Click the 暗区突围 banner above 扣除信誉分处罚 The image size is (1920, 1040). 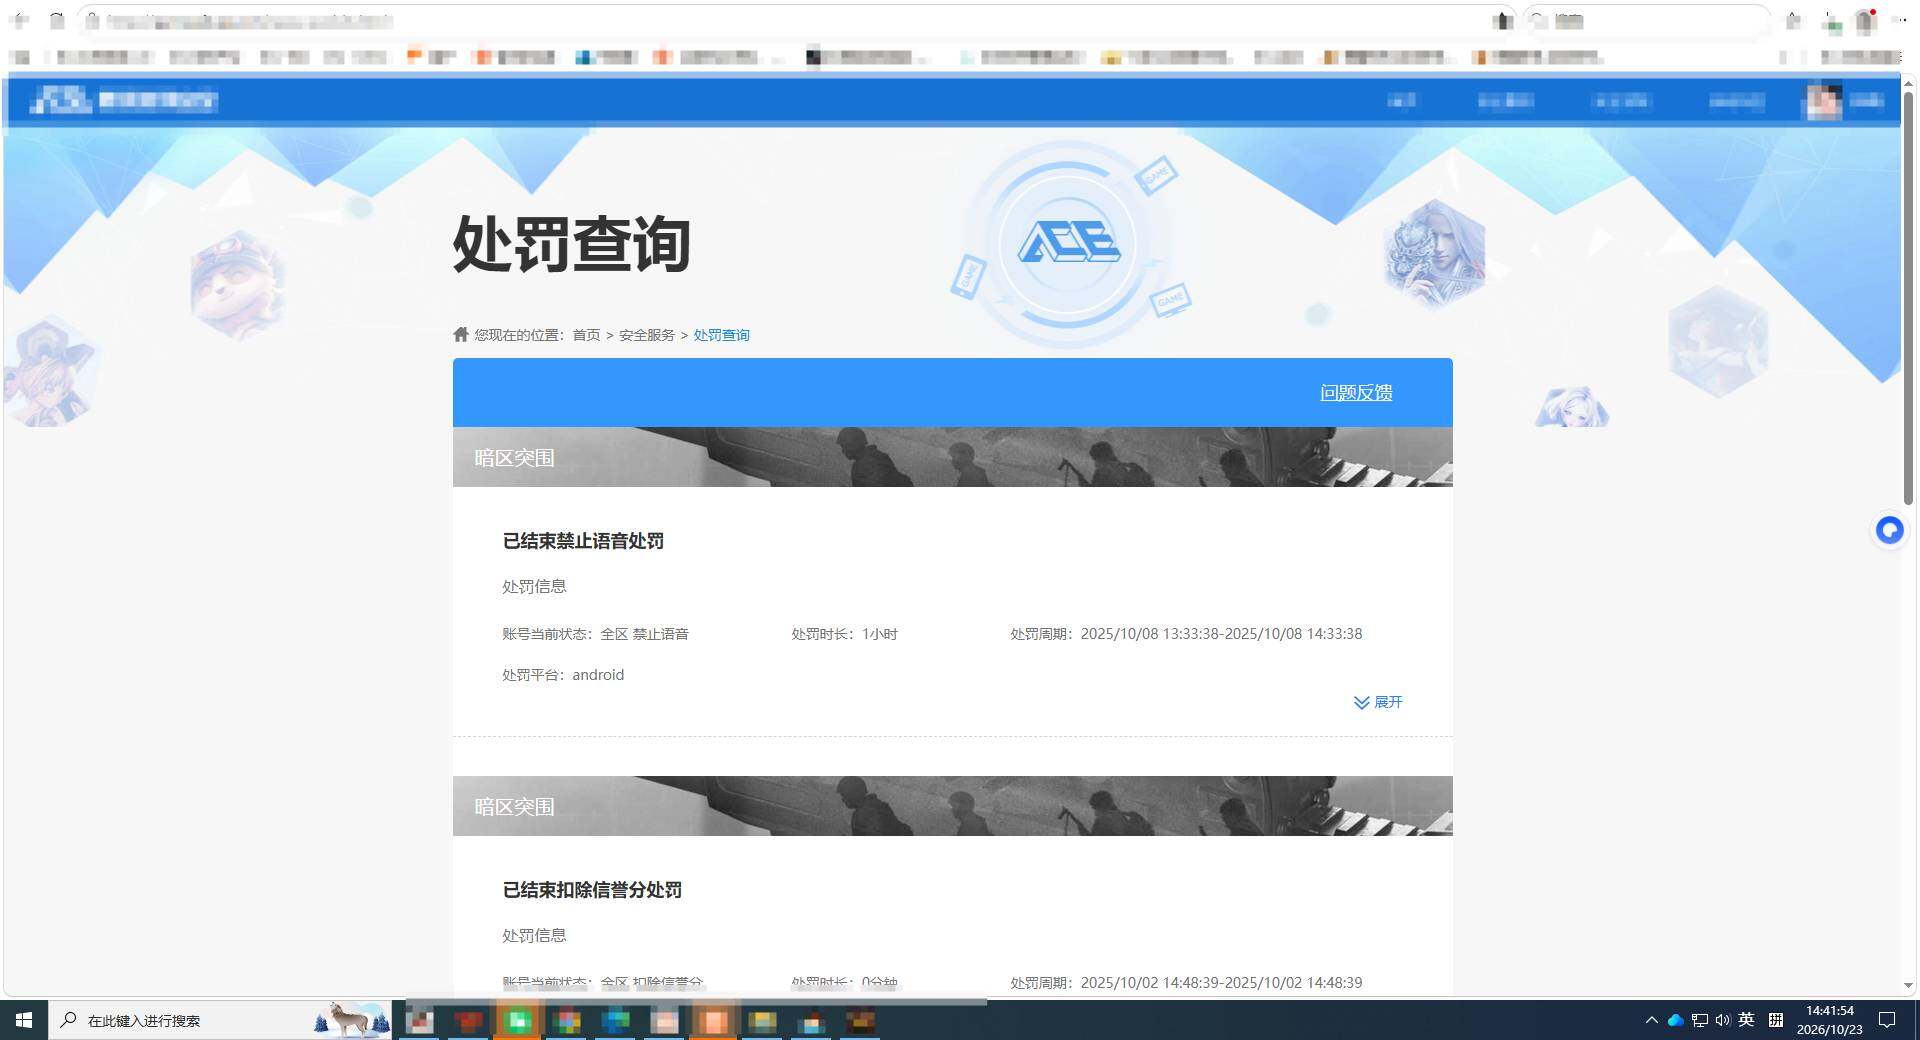click(x=952, y=806)
